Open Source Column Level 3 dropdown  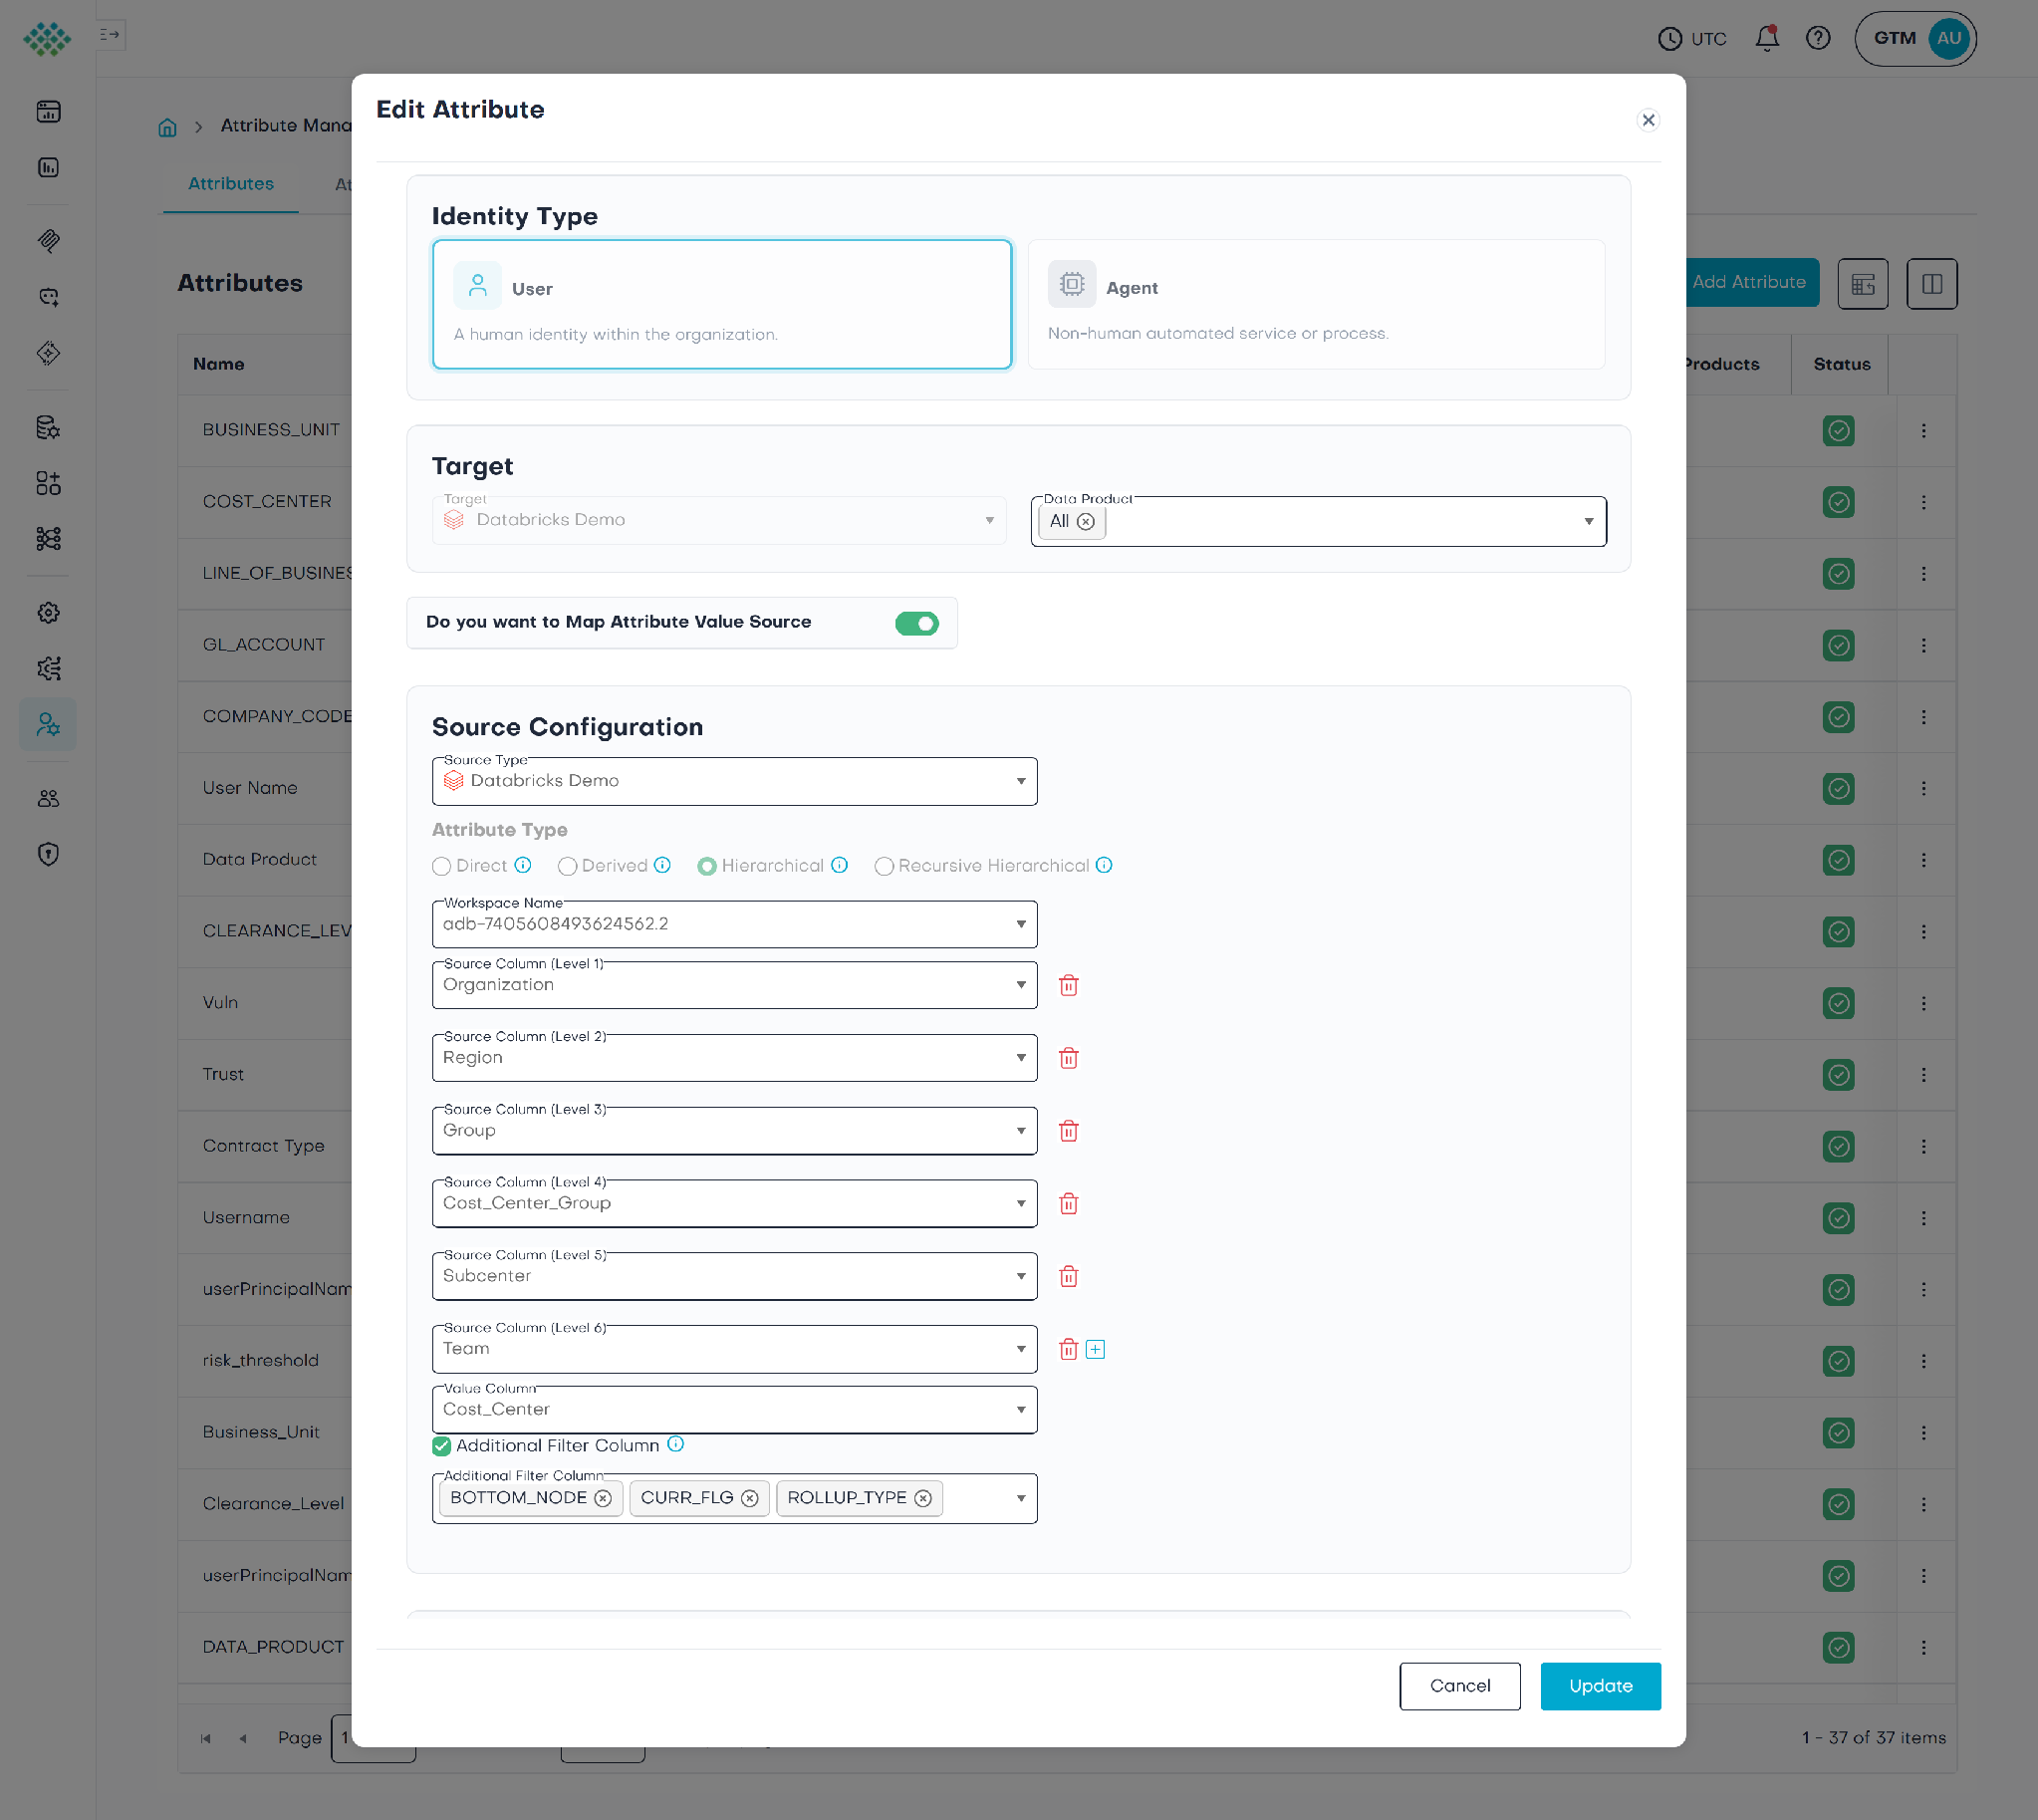pyautogui.click(x=734, y=1131)
